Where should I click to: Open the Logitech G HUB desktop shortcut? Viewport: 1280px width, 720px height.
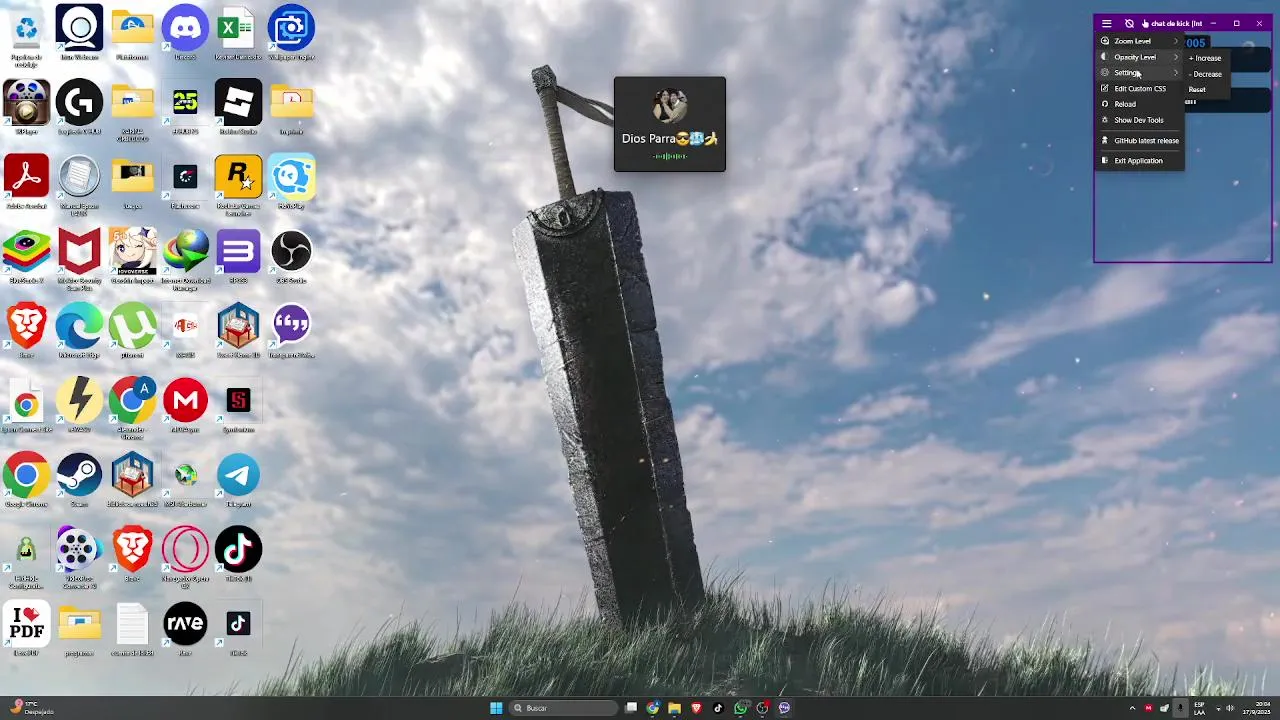coord(79,108)
